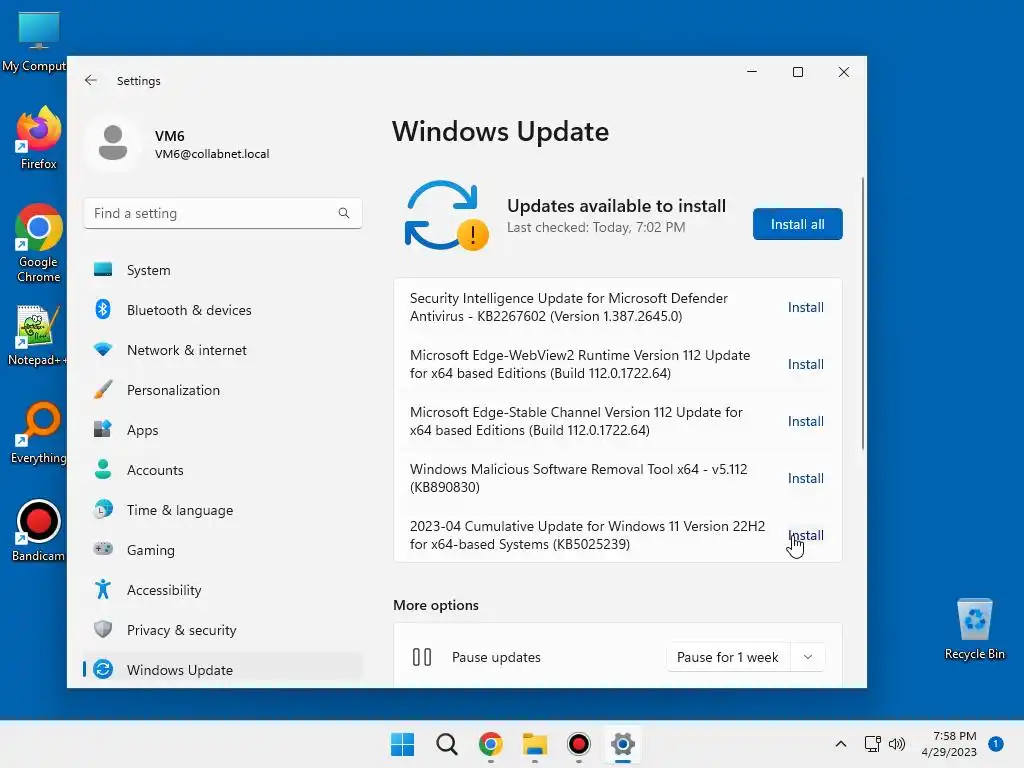The width and height of the screenshot is (1024, 768).
Task: Click the Gaming controller icon
Action: [x=103, y=549]
